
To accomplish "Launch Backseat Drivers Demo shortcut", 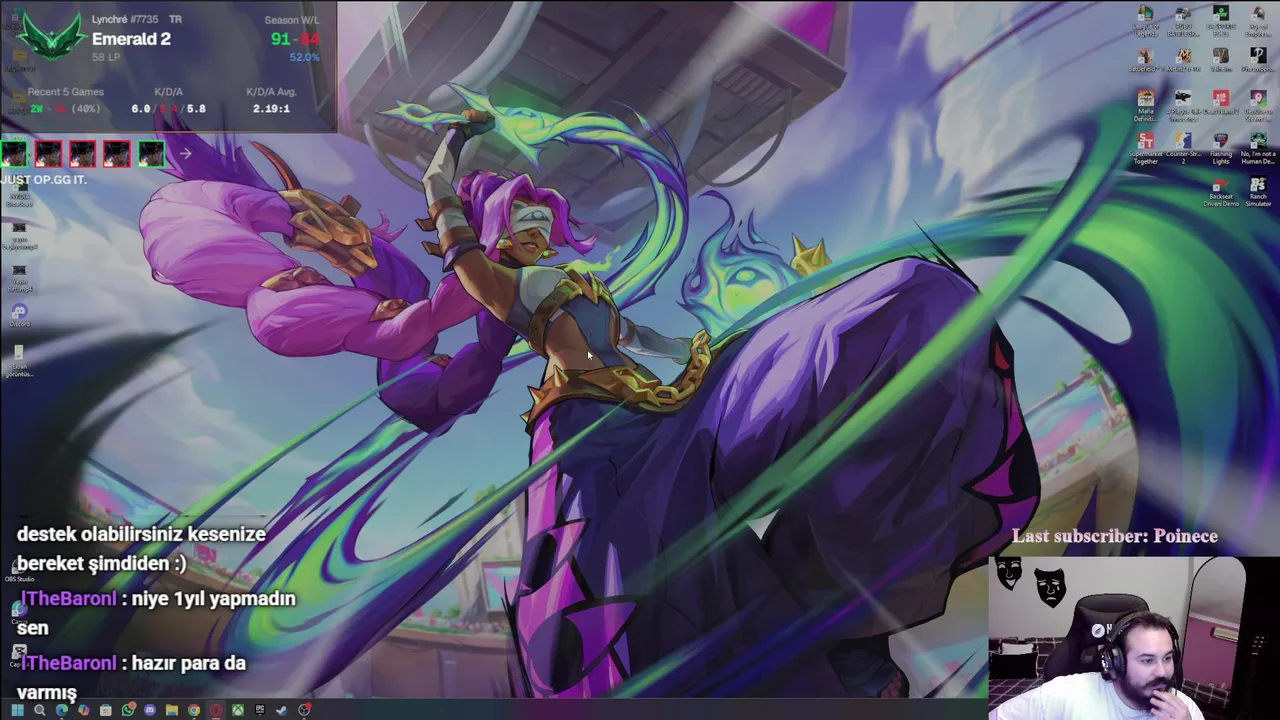I will click(1221, 192).
